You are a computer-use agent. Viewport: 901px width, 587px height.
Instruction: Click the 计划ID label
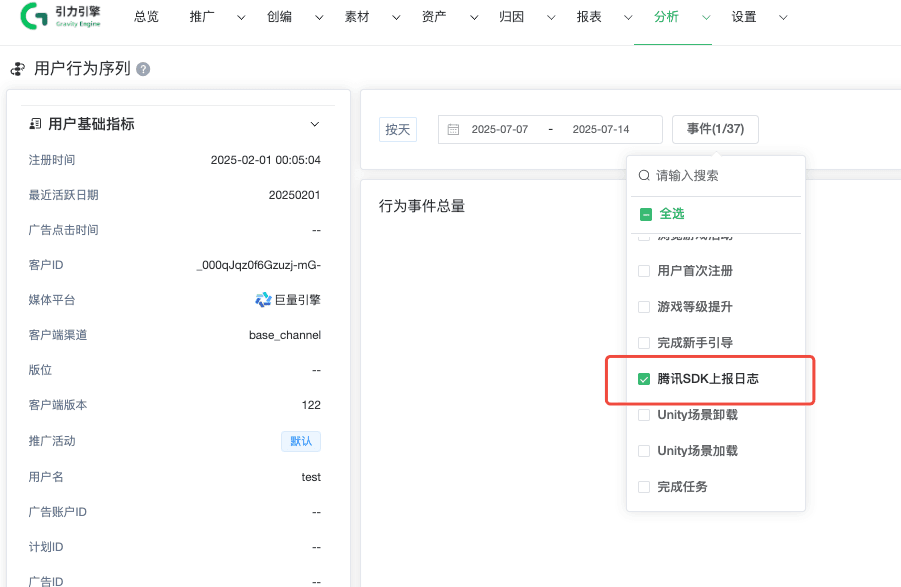tap(46, 547)
